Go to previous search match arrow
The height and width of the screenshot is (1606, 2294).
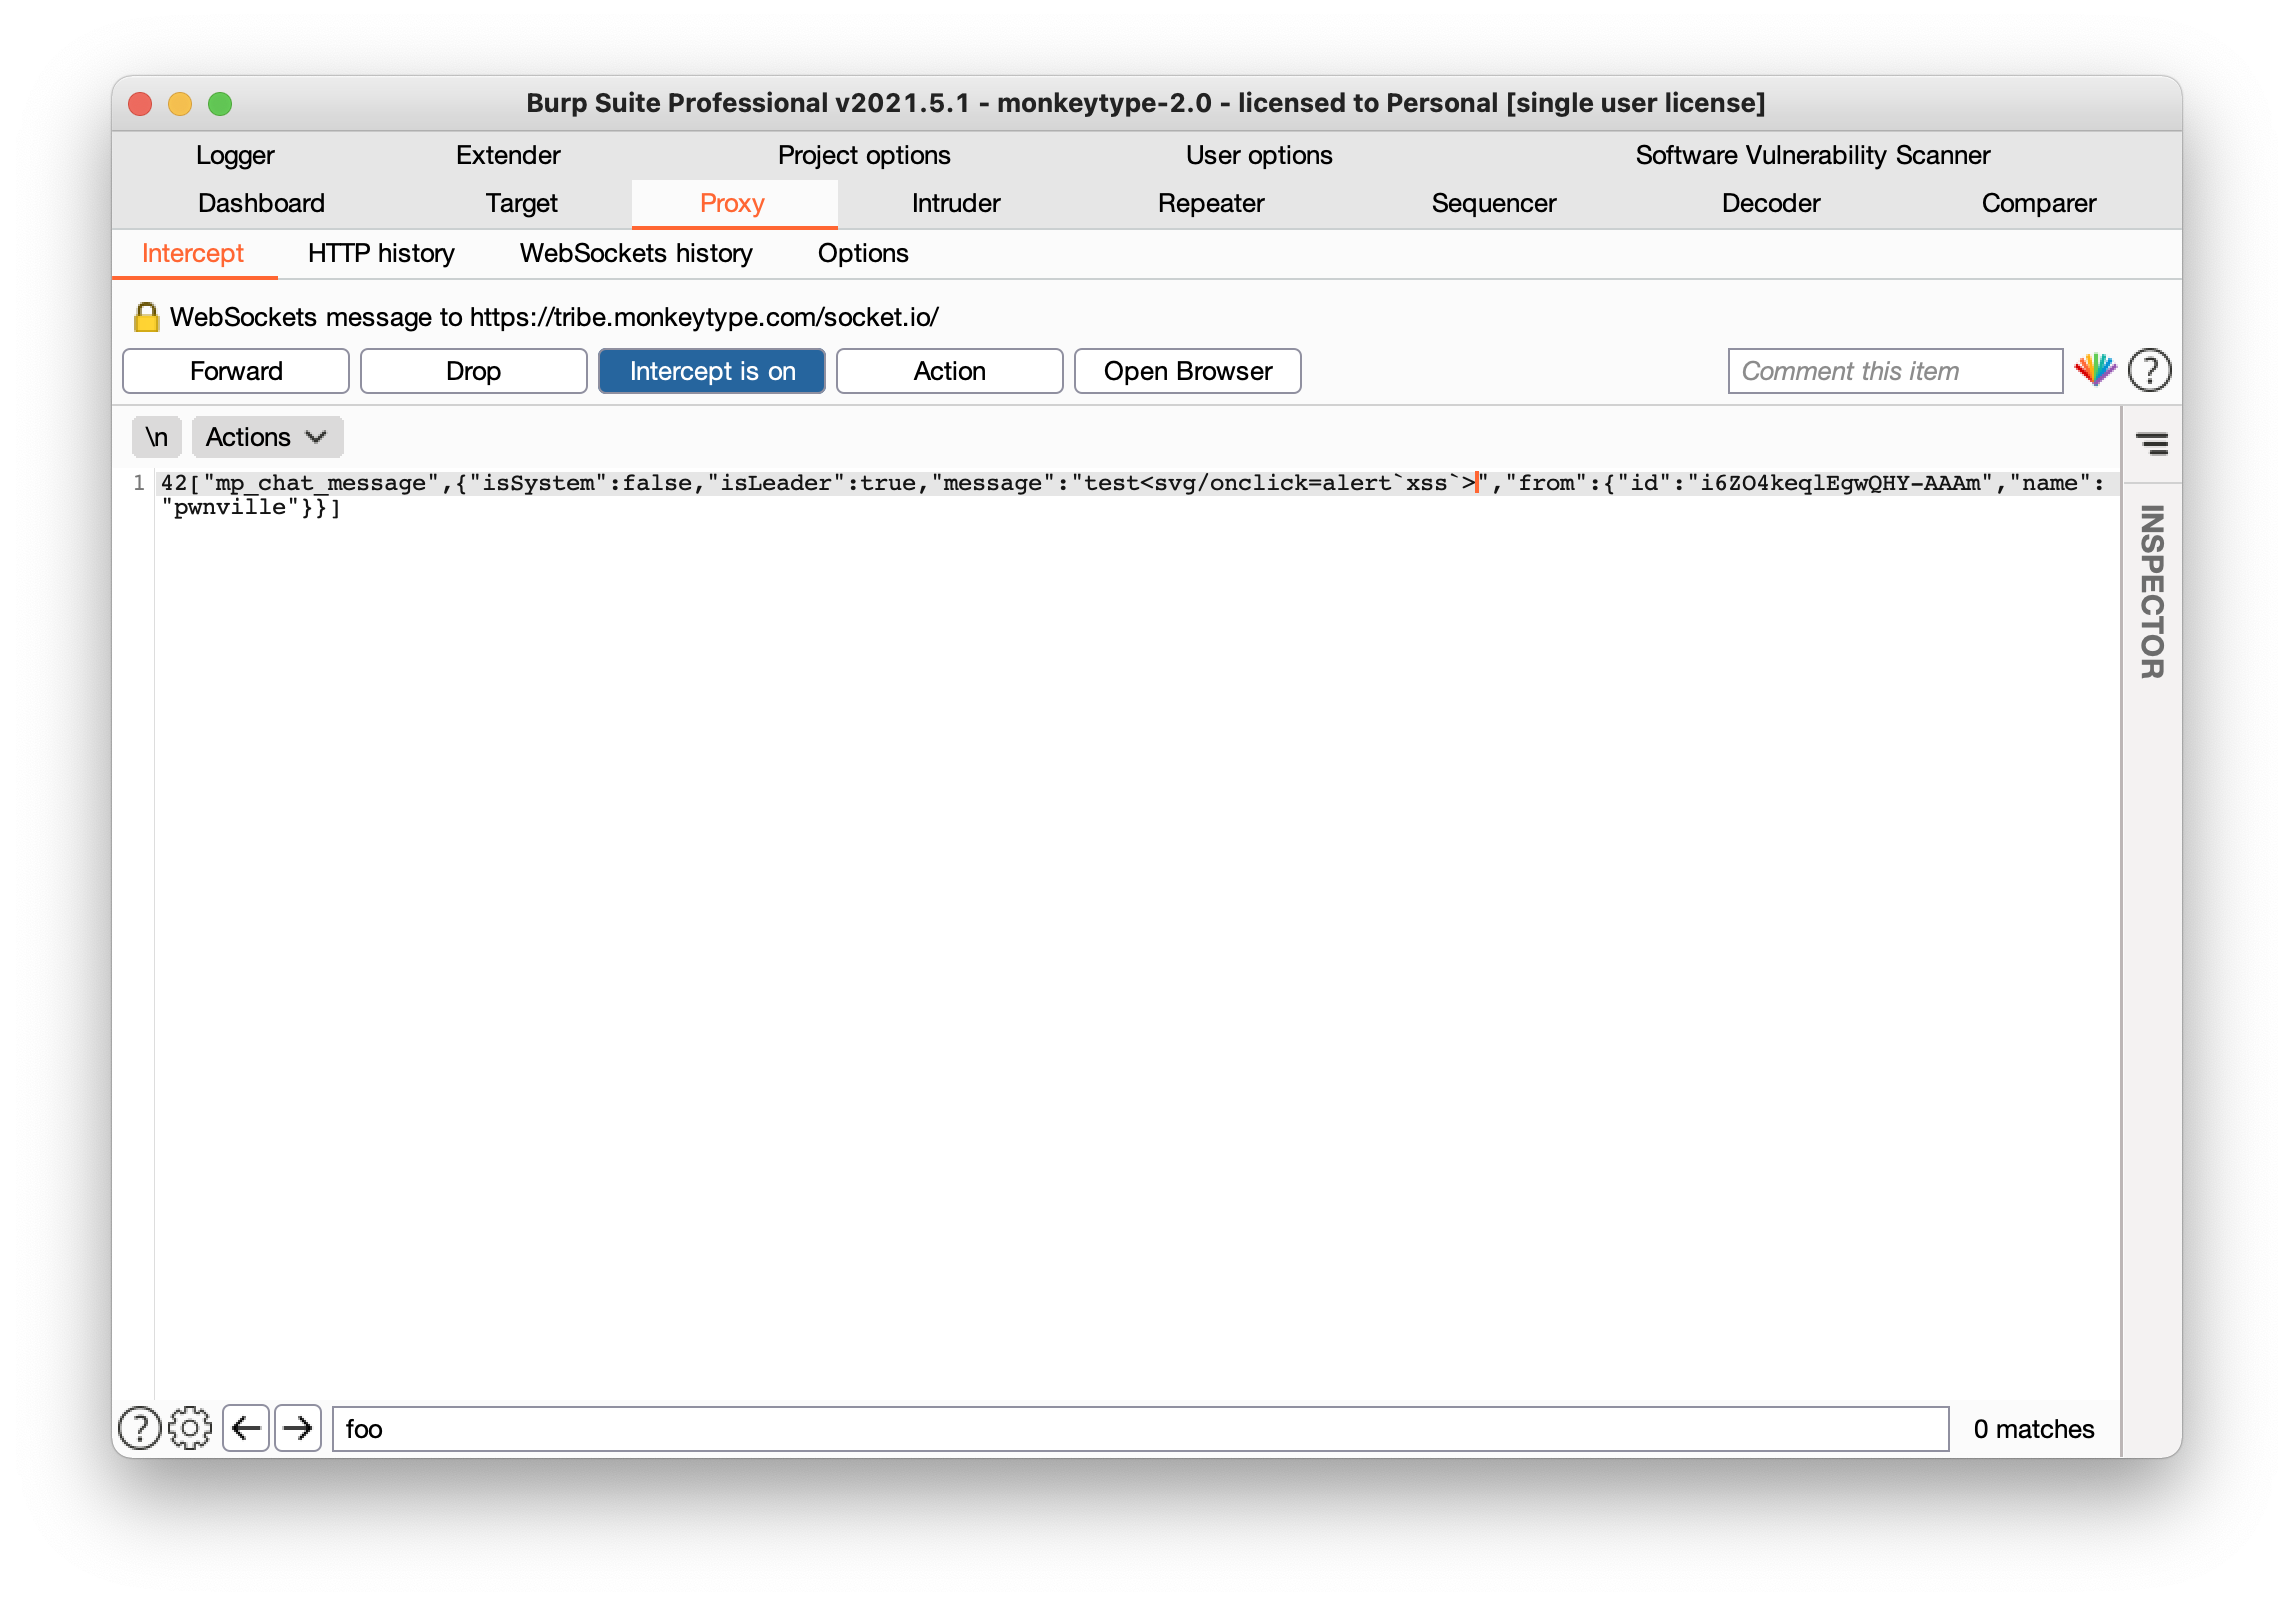tap(246, 1428)
